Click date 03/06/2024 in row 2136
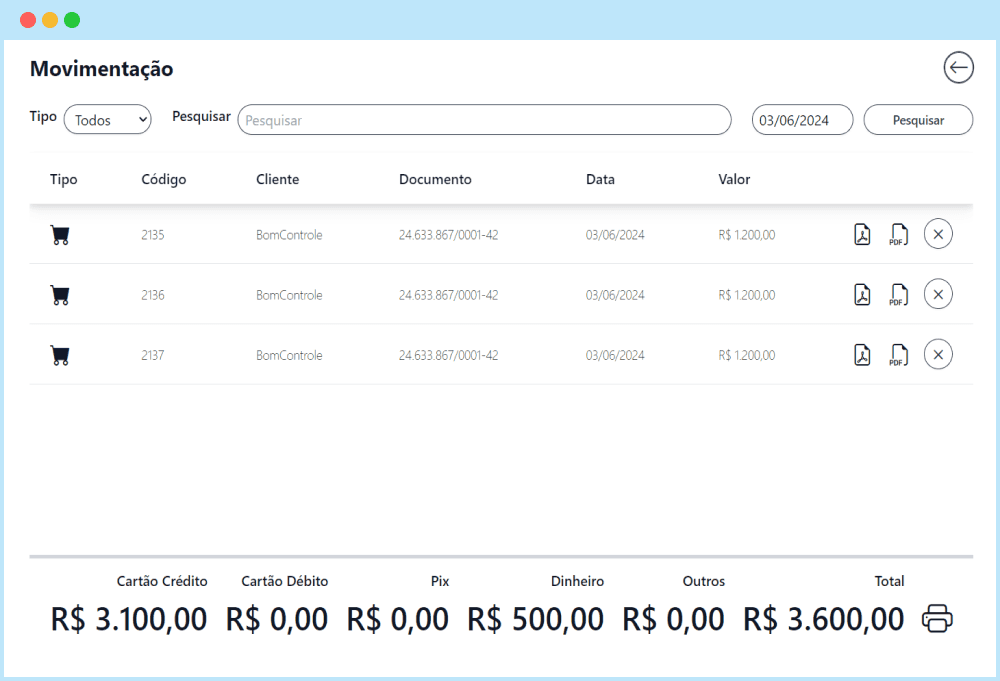 [615, 295]
